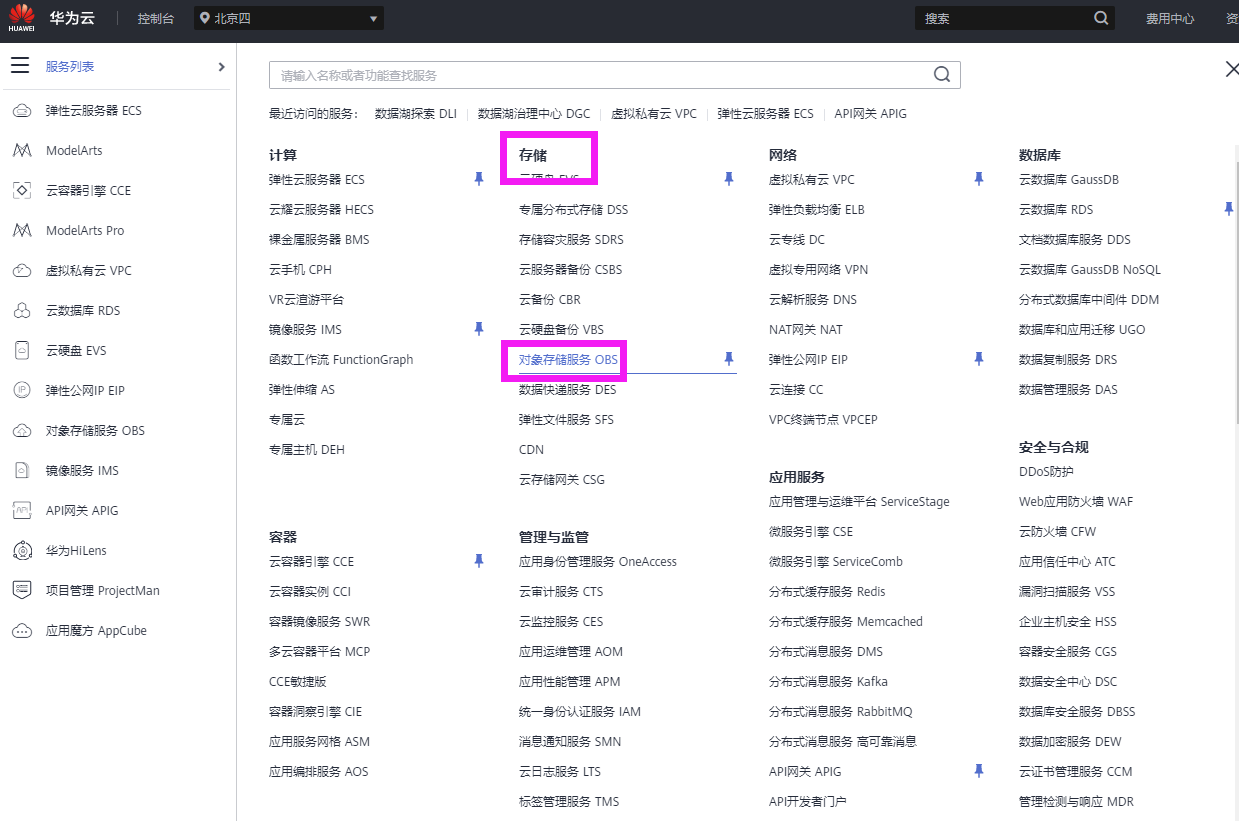Image resolution: width=1239 pixels, height=821 pixels.
Task: Open 云备份 CBR link
Action: coord(550,300)
